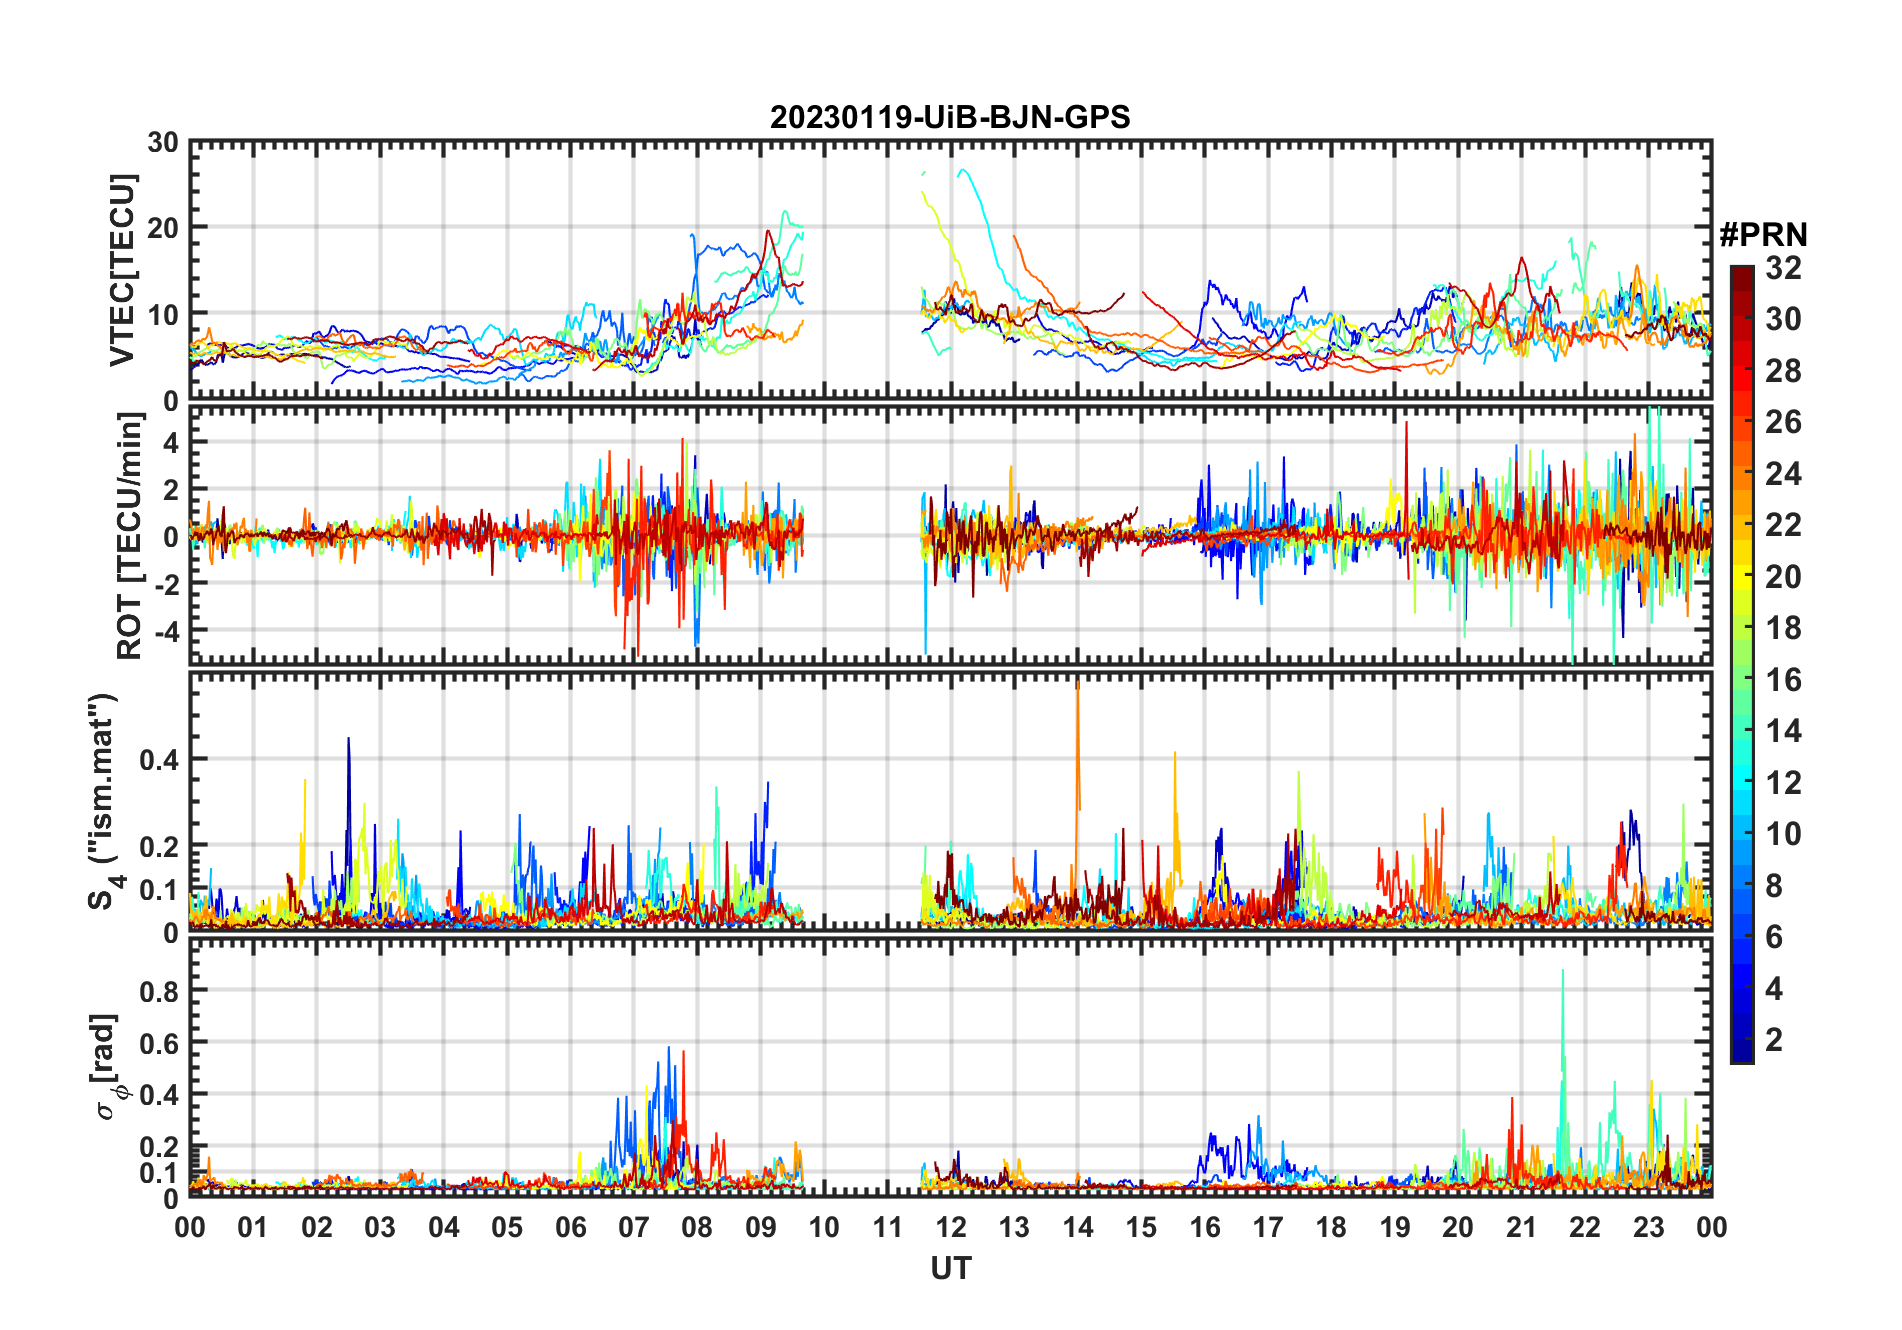Click the "32" label on the PRN colorbar

(x=1783, y=268)
